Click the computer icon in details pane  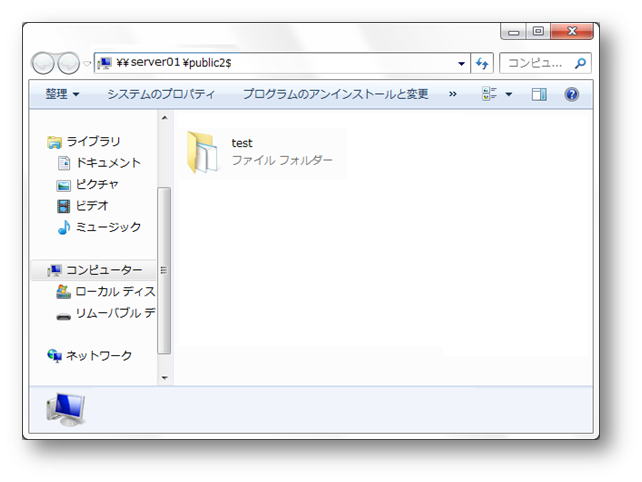(66, 410)
